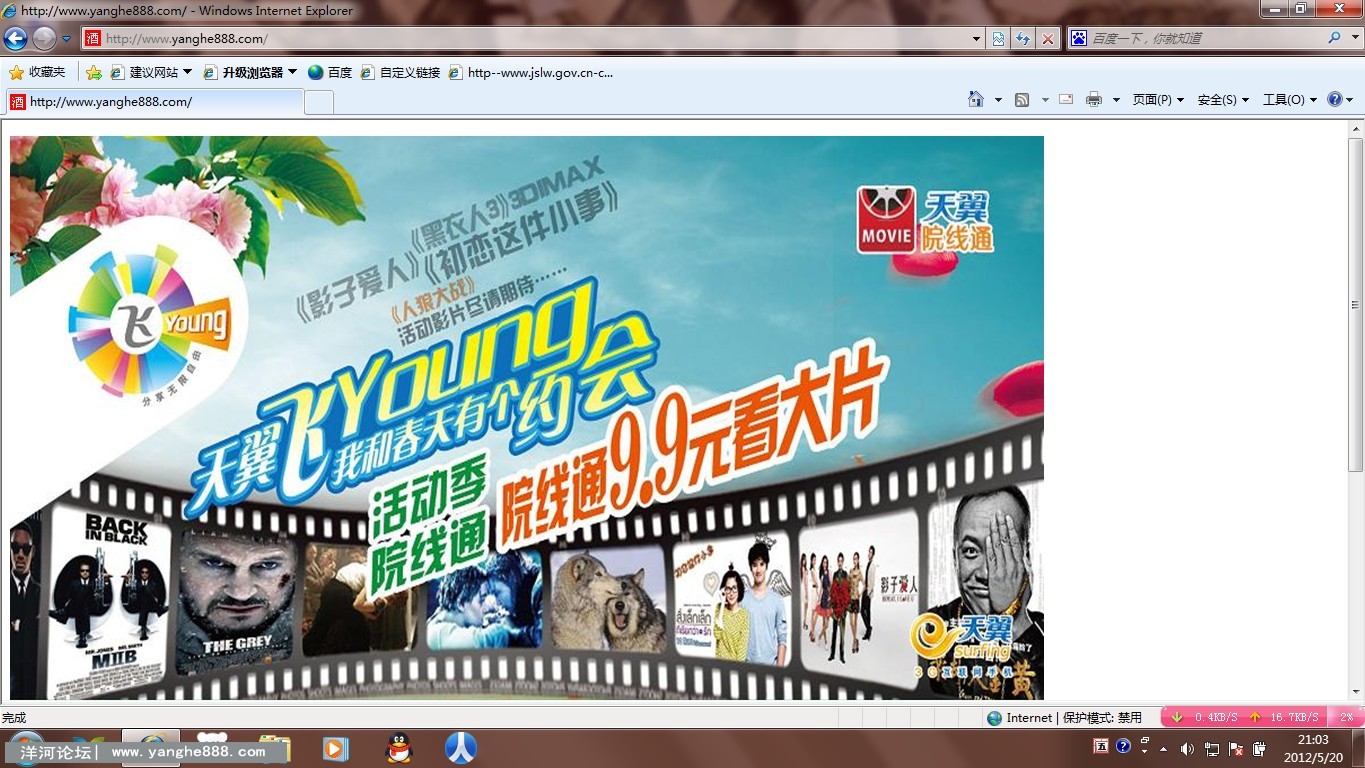Open the http--www.jslw.gov.cn favorites link
Screen dimensions: 1365x768
(x=531, y=72)
